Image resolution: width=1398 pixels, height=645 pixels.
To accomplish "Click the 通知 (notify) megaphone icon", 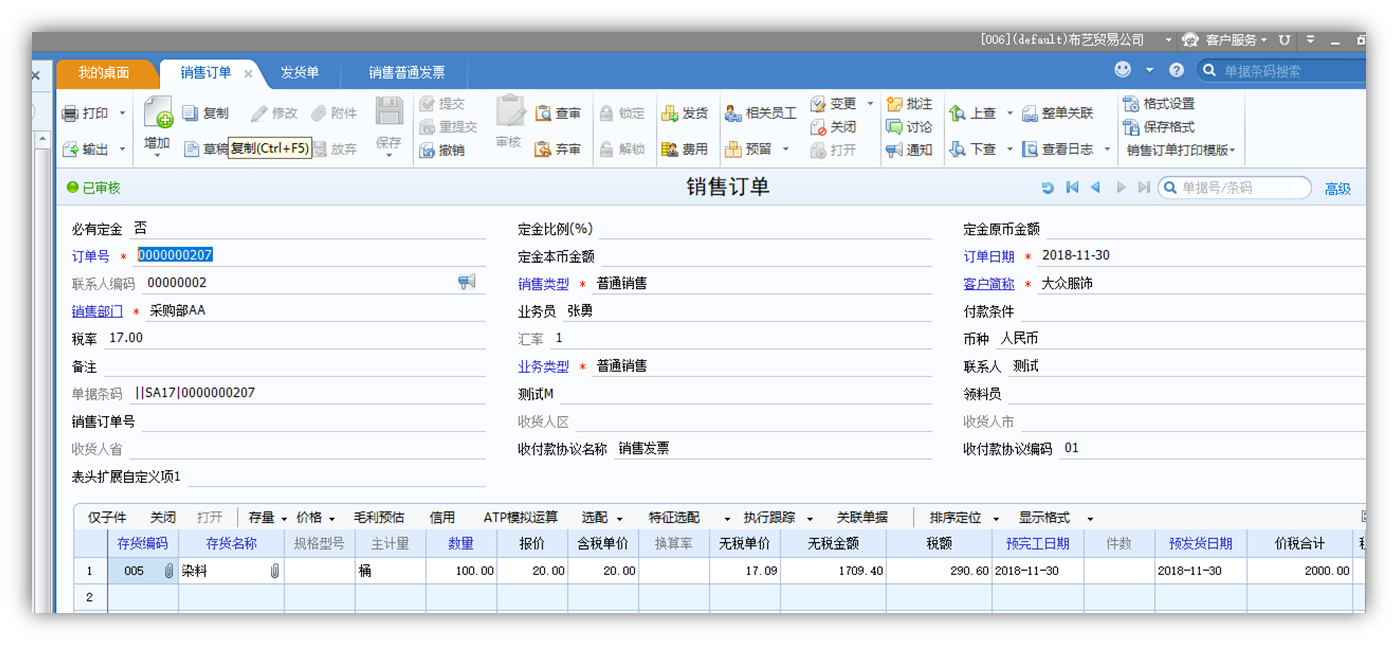I will [x=894, y=150].
